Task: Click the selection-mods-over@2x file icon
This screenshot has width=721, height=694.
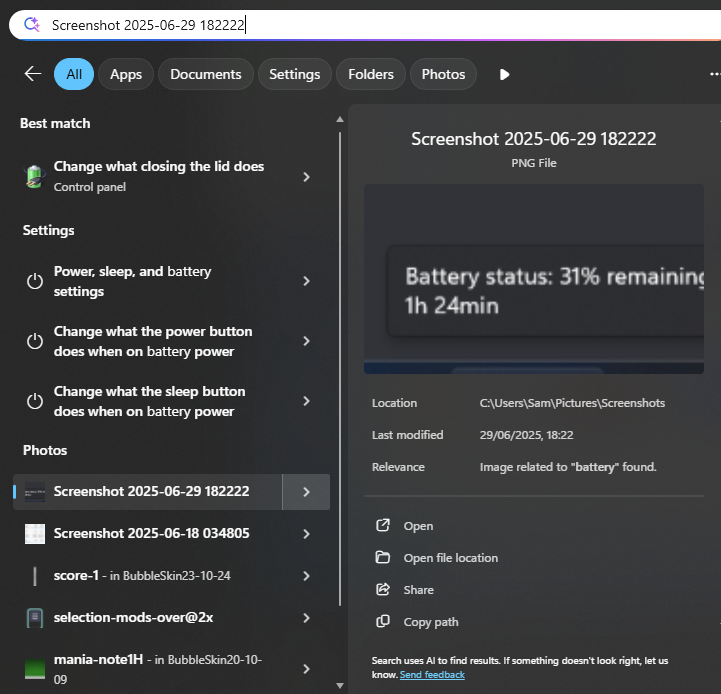Action: pyautogui.click(x=34, y=618)
